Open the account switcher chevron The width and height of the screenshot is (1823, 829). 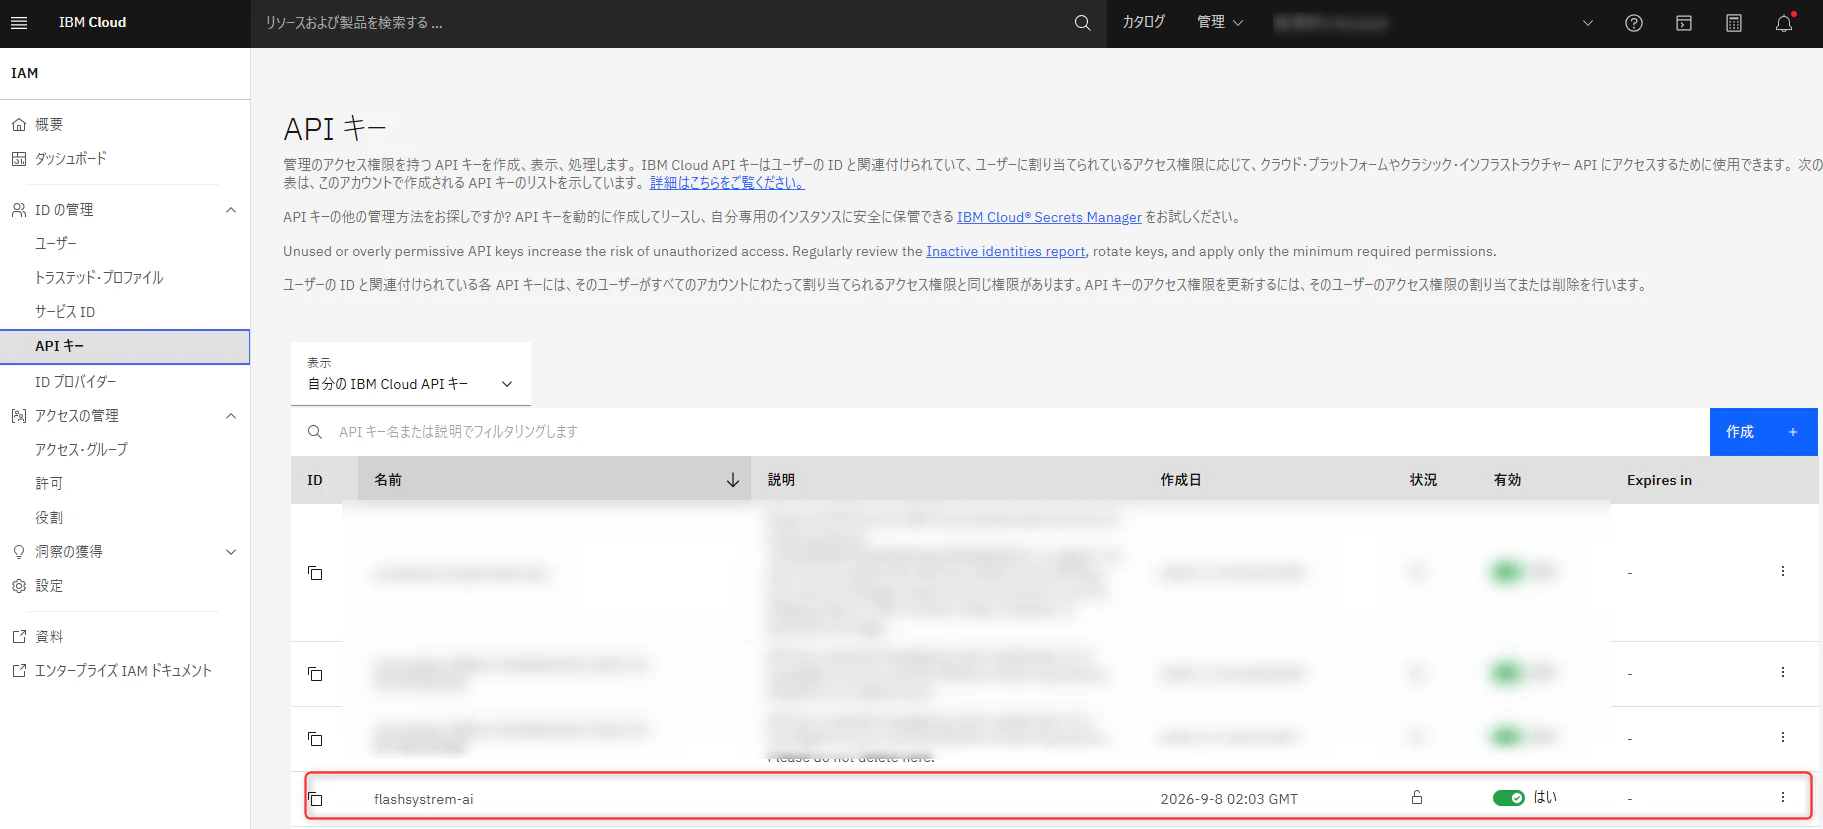(1588, 23)
